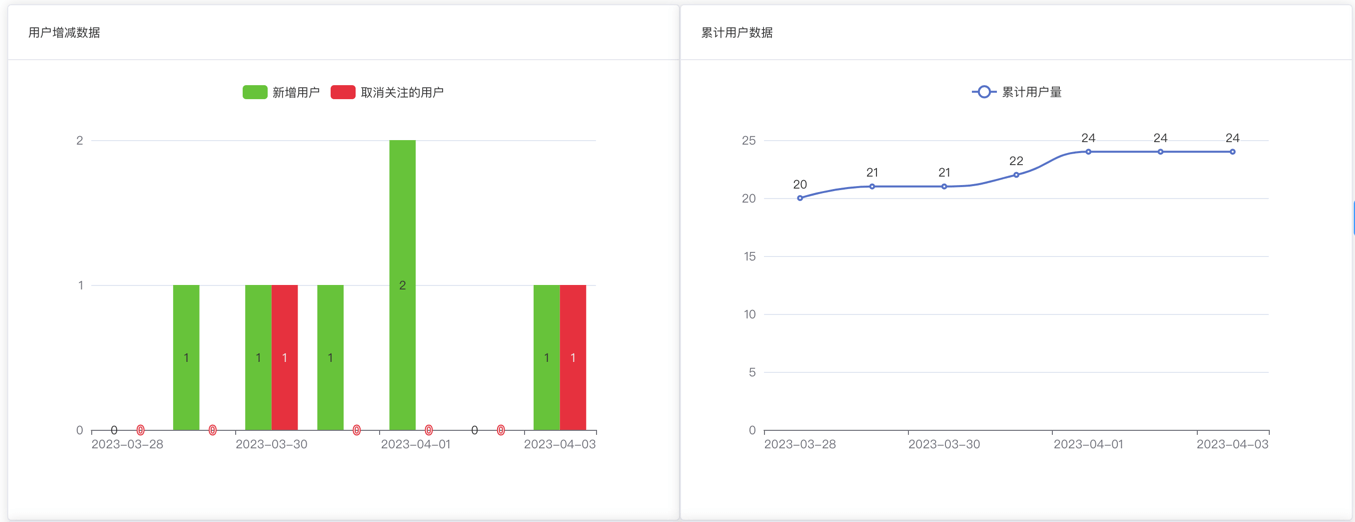The height and width of the screenshot is (522, 1355).
Task: Click the green bar above 2023-03-30
Action: point(258,357)
